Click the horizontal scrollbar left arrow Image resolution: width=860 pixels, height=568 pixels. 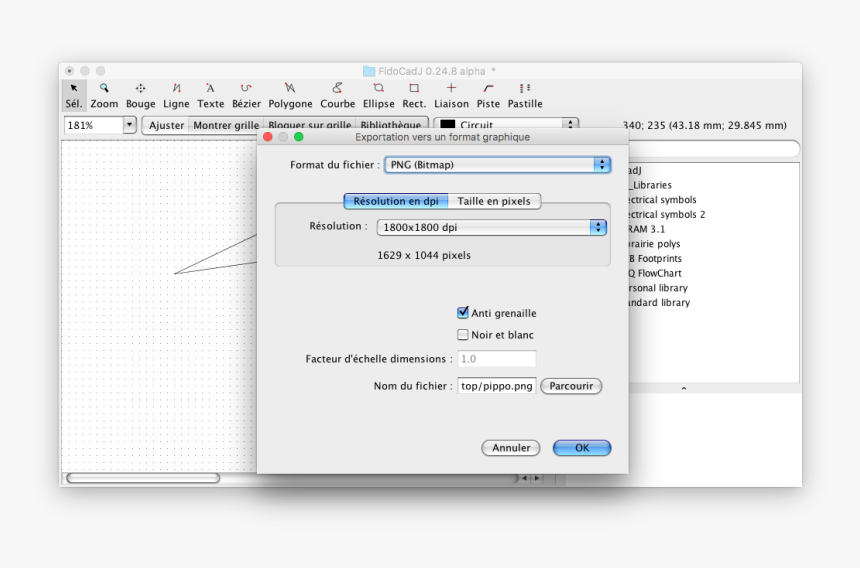click(524, 478)
